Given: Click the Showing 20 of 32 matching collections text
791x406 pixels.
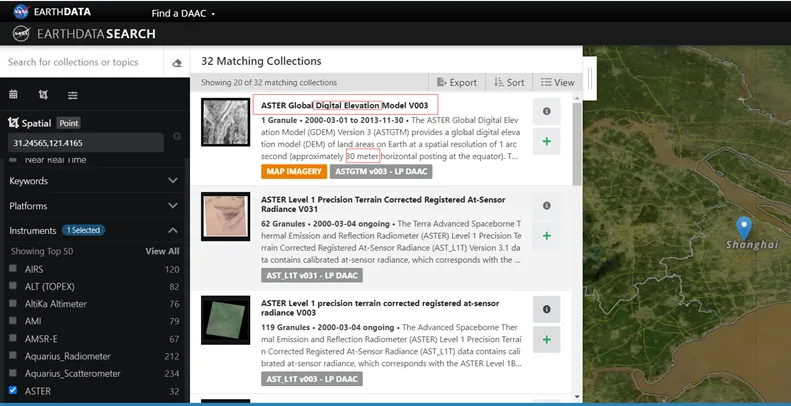Looking at the screenshot, I should pyautogui.click(x=269, y=82).
